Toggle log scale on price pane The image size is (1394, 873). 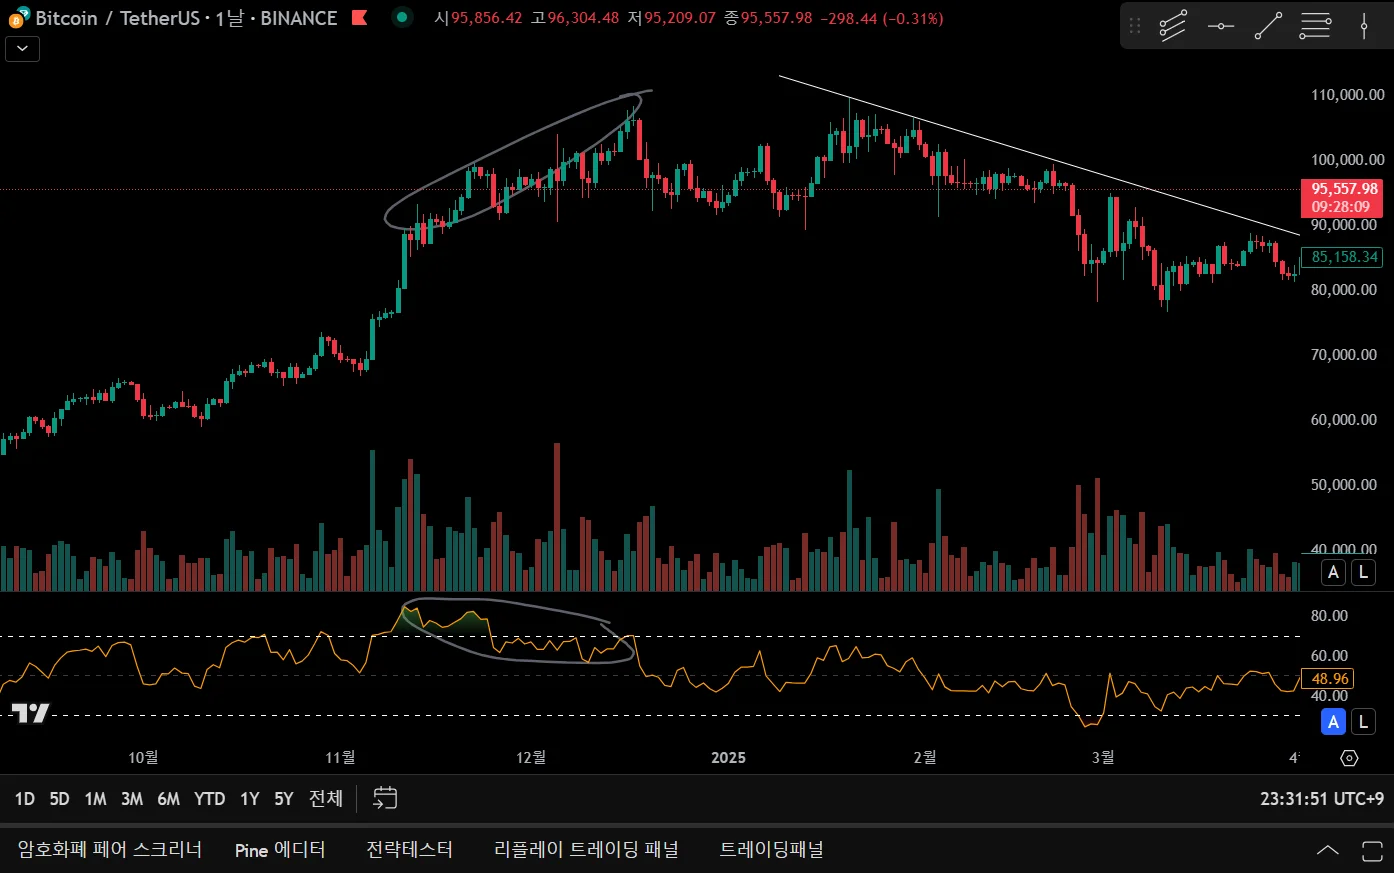point(1363,573)
